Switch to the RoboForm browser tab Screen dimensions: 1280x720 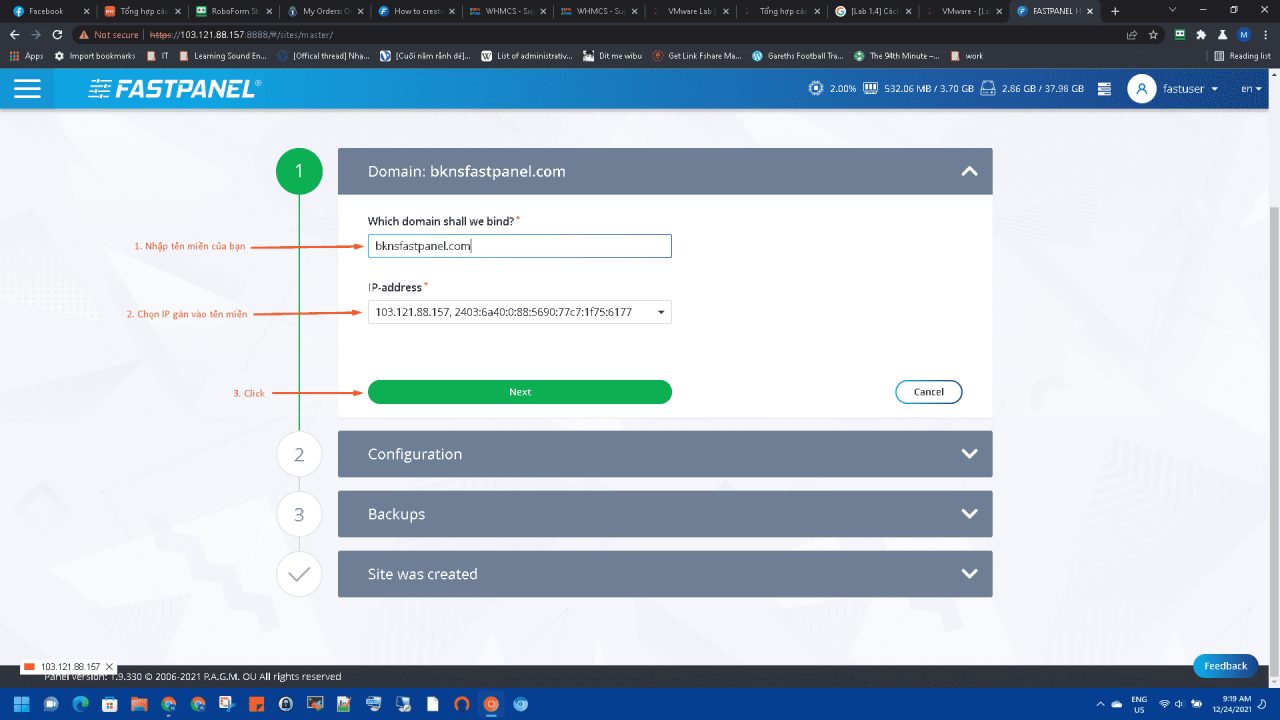click(233, 11)
